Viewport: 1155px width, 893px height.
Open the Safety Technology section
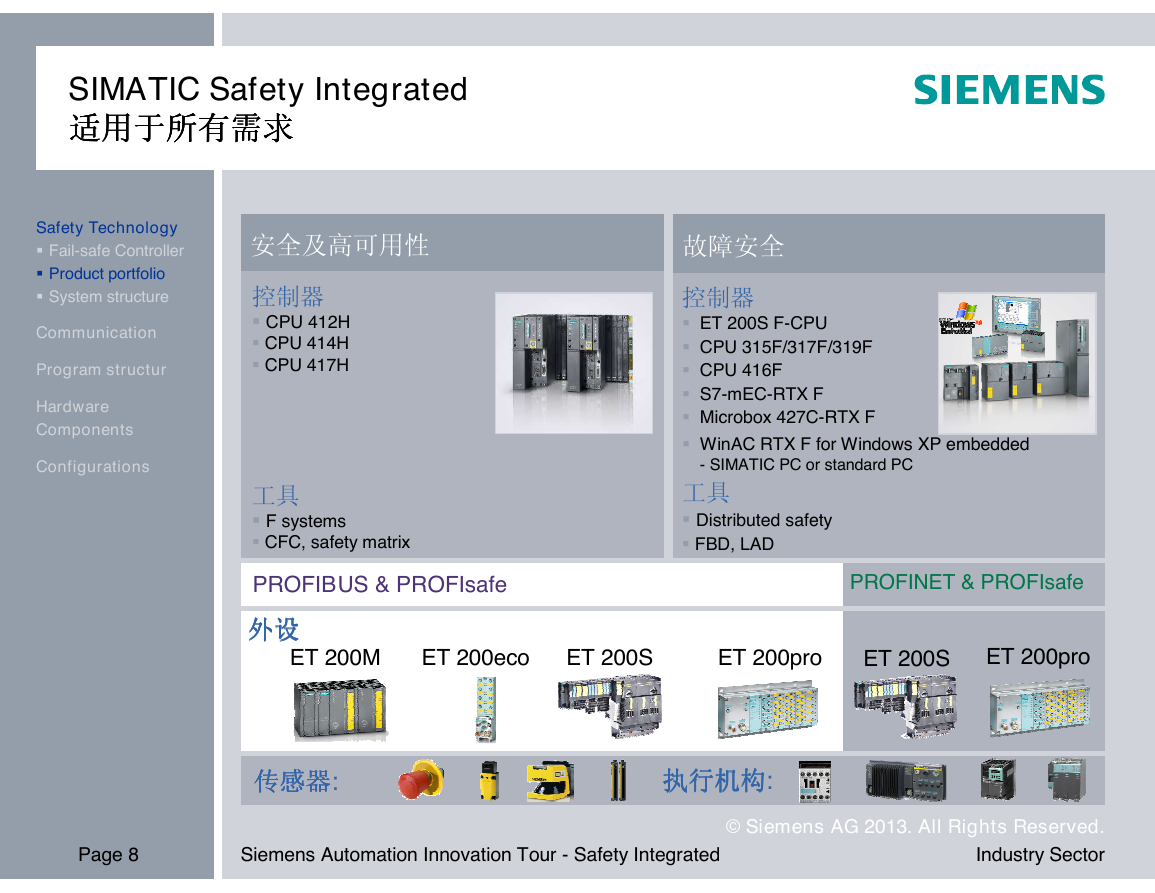107,228
